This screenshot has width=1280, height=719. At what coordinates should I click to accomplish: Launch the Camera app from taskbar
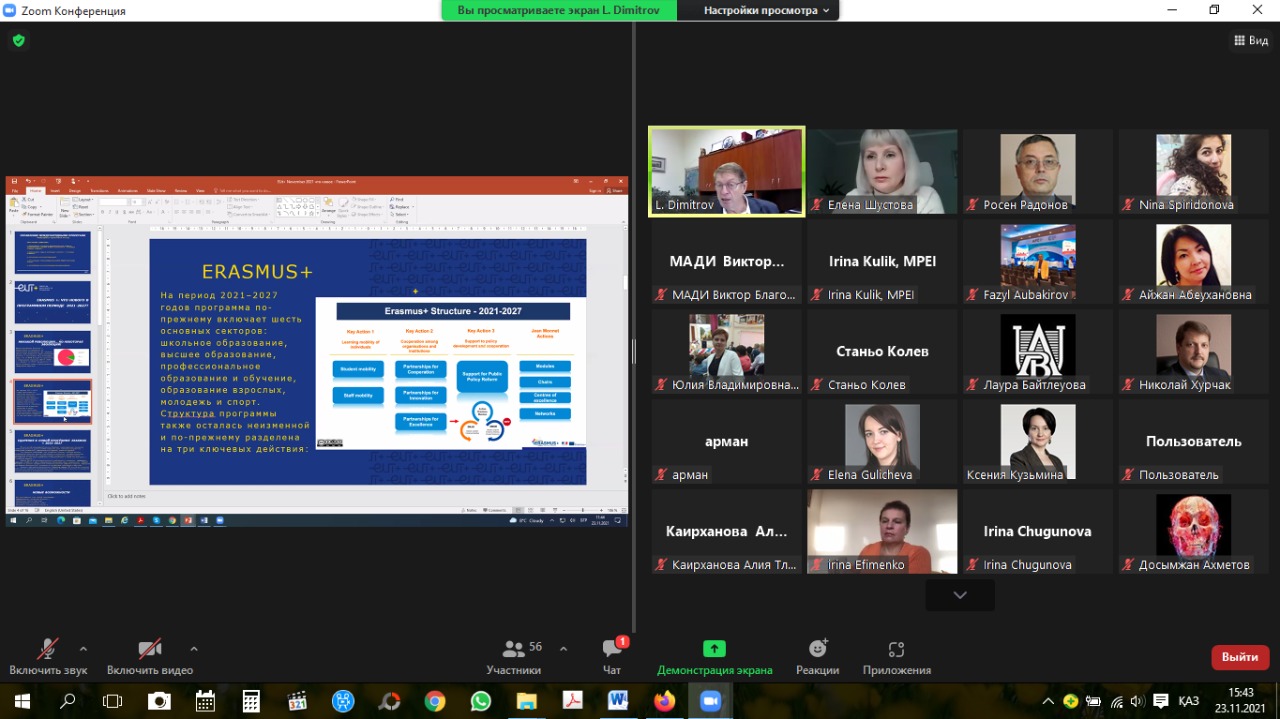[x=159, y=701]
